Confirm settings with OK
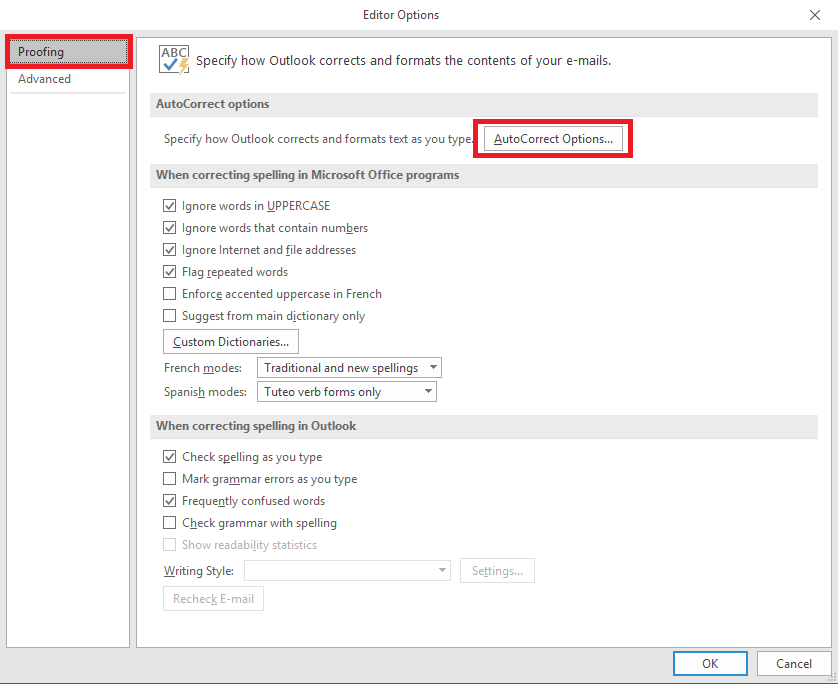 pos(710,663)
